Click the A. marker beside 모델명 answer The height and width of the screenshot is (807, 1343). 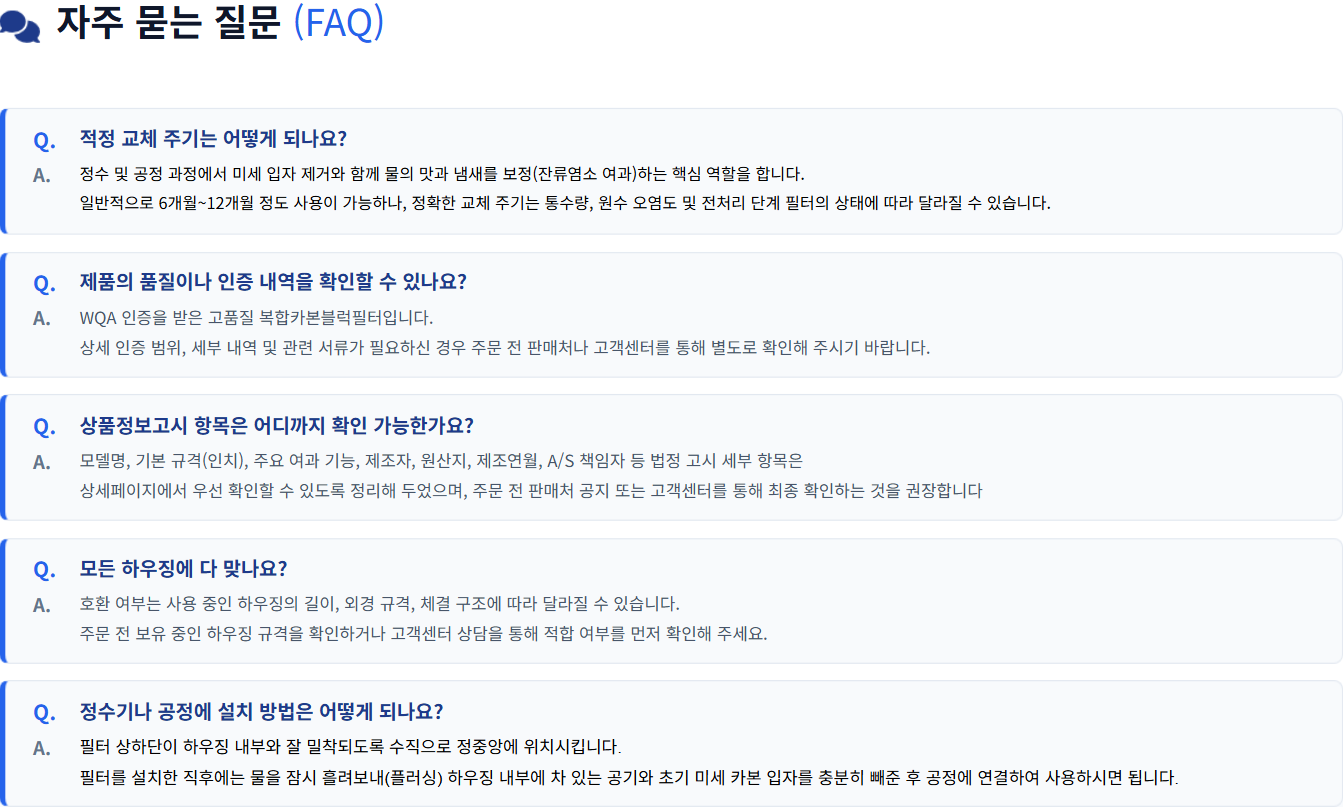[42, 462]
